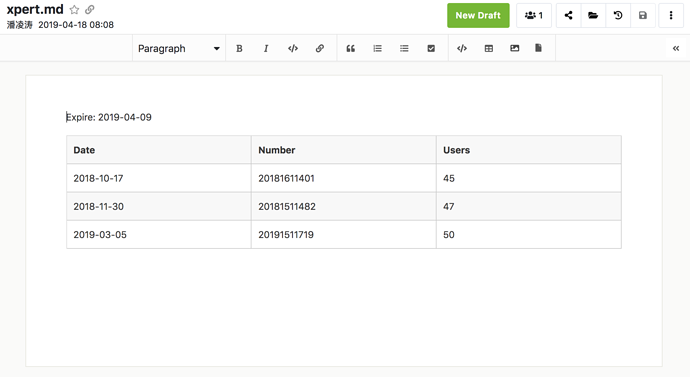Insert a checkbox task list

pyautogui.click(x=431, y=48)
